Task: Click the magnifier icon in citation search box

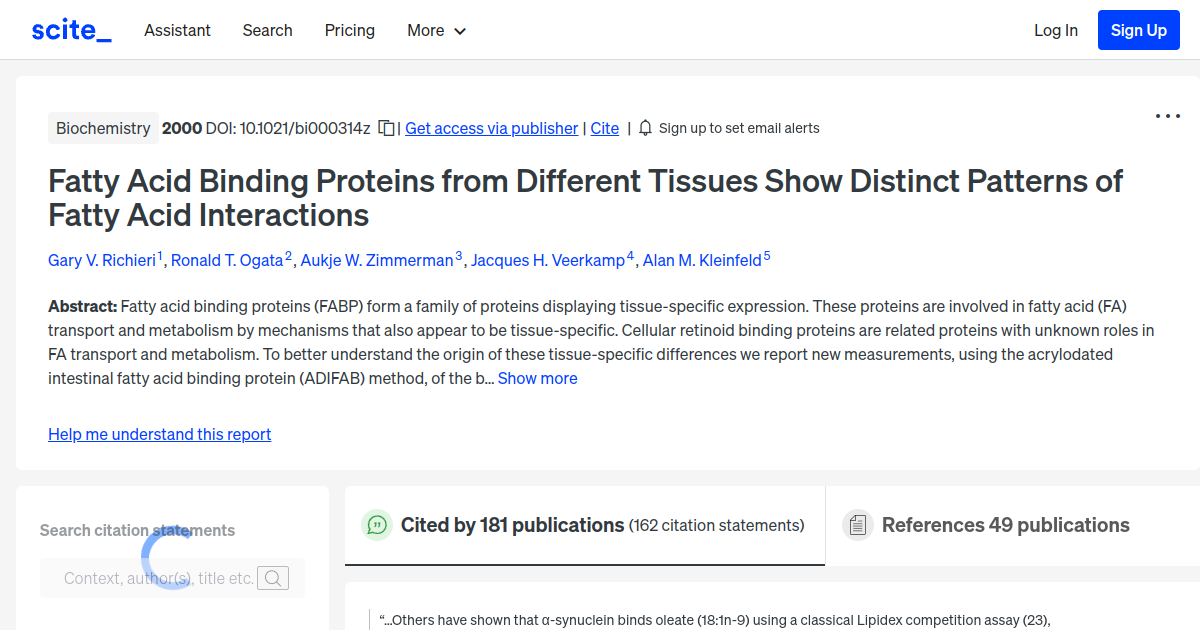Action: click(273, 578)
